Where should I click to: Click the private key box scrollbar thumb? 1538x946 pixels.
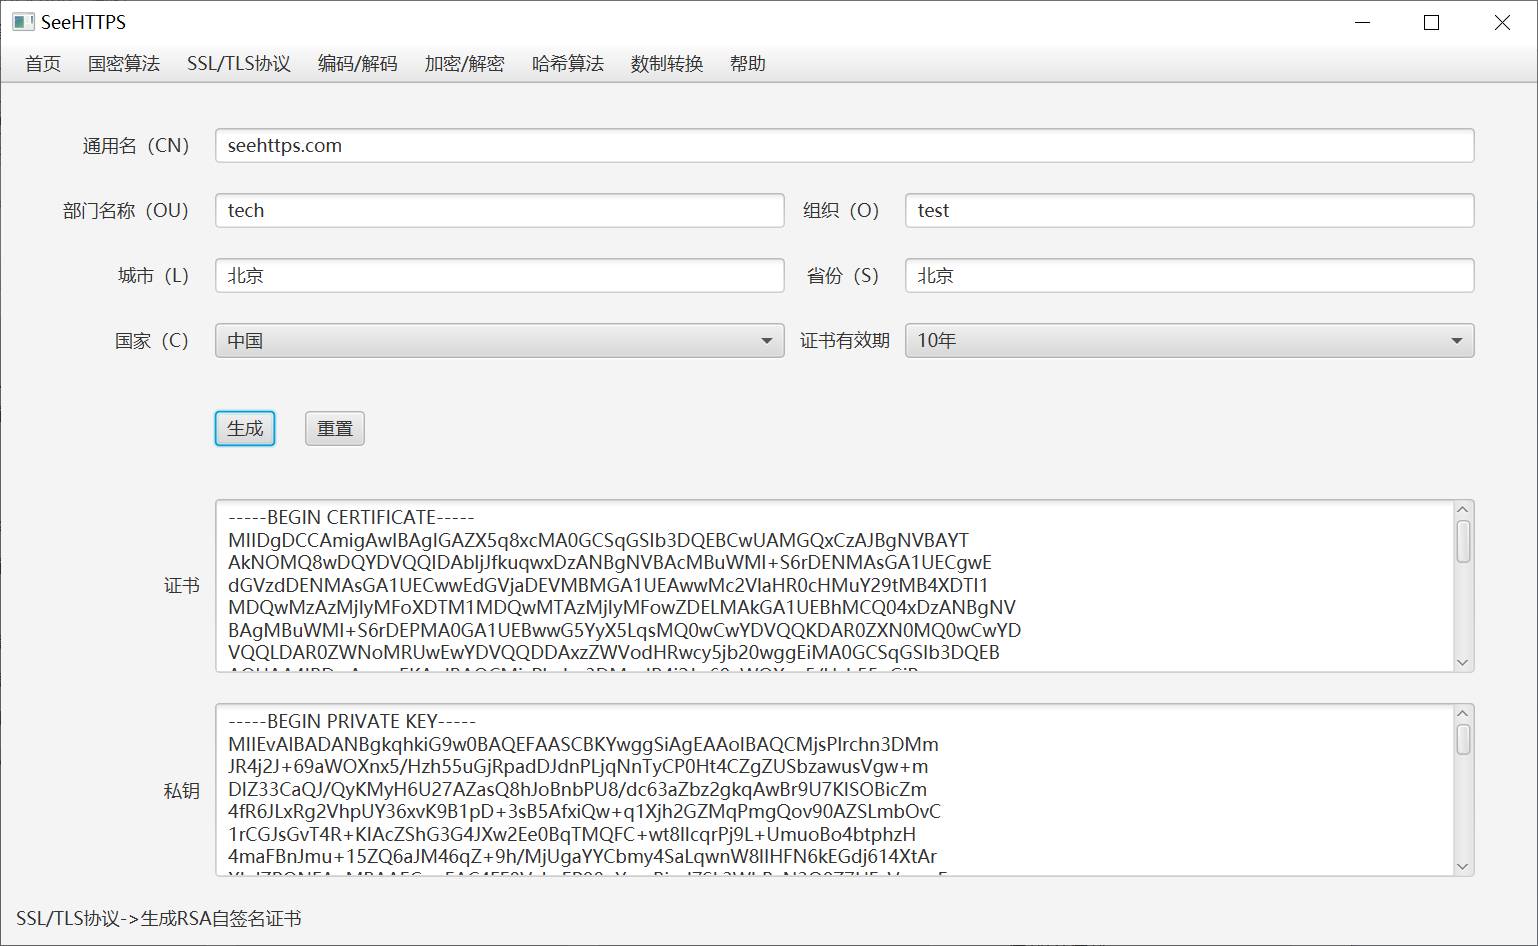1463,740
